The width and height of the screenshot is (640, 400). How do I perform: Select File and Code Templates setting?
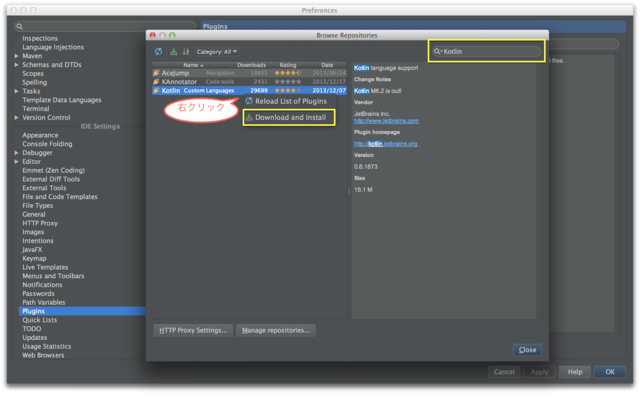[x=60, y=197]
